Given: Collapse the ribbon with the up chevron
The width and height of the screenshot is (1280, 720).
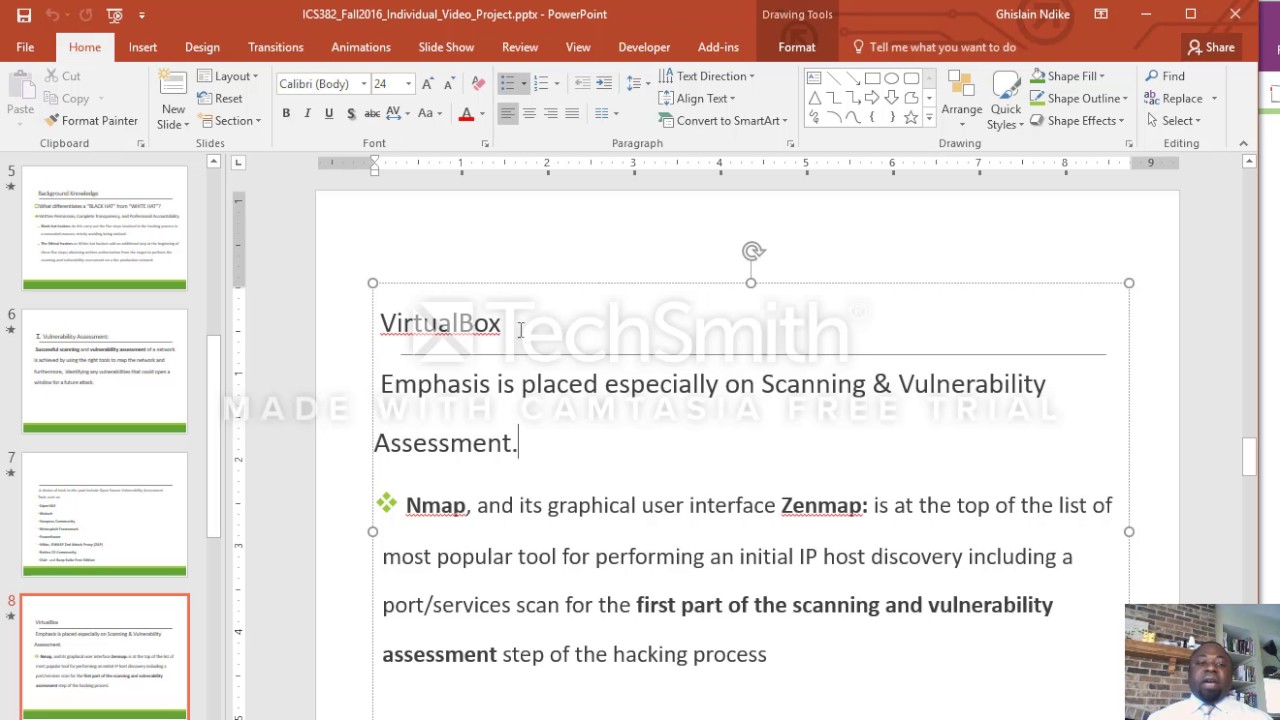Looking at the screenshot, I should [1243, 144].
